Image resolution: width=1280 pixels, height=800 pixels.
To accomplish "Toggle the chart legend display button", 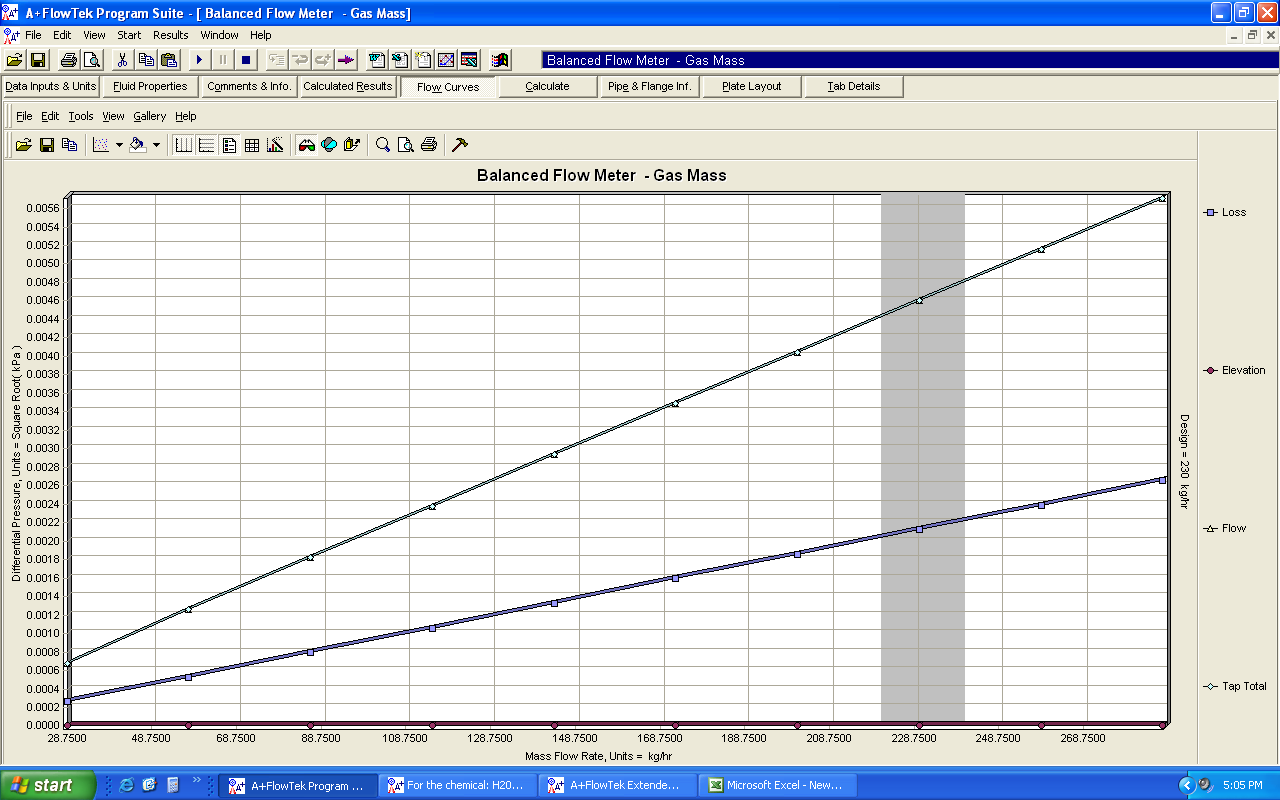I will point(229,145).
